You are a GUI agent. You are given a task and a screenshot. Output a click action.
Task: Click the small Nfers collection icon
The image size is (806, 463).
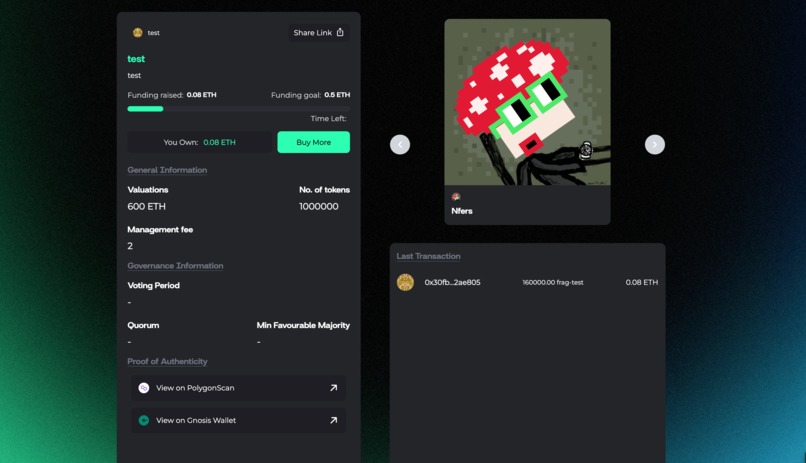(x=456, y=197)
